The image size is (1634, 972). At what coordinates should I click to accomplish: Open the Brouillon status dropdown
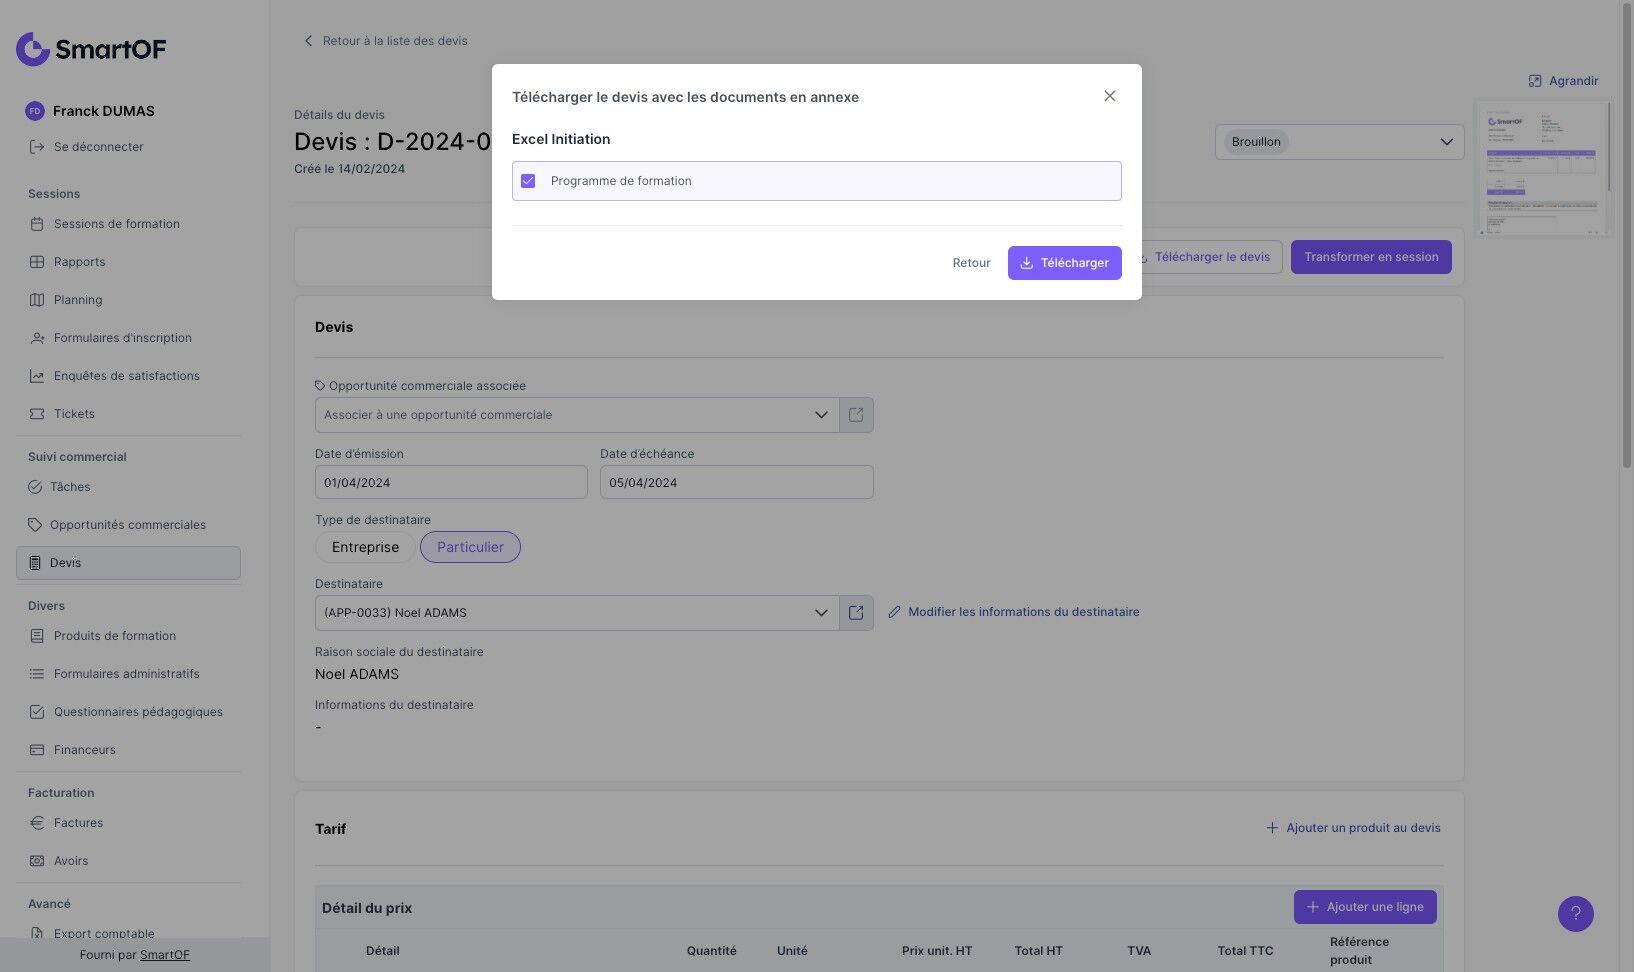click(x=1339, y=142)
